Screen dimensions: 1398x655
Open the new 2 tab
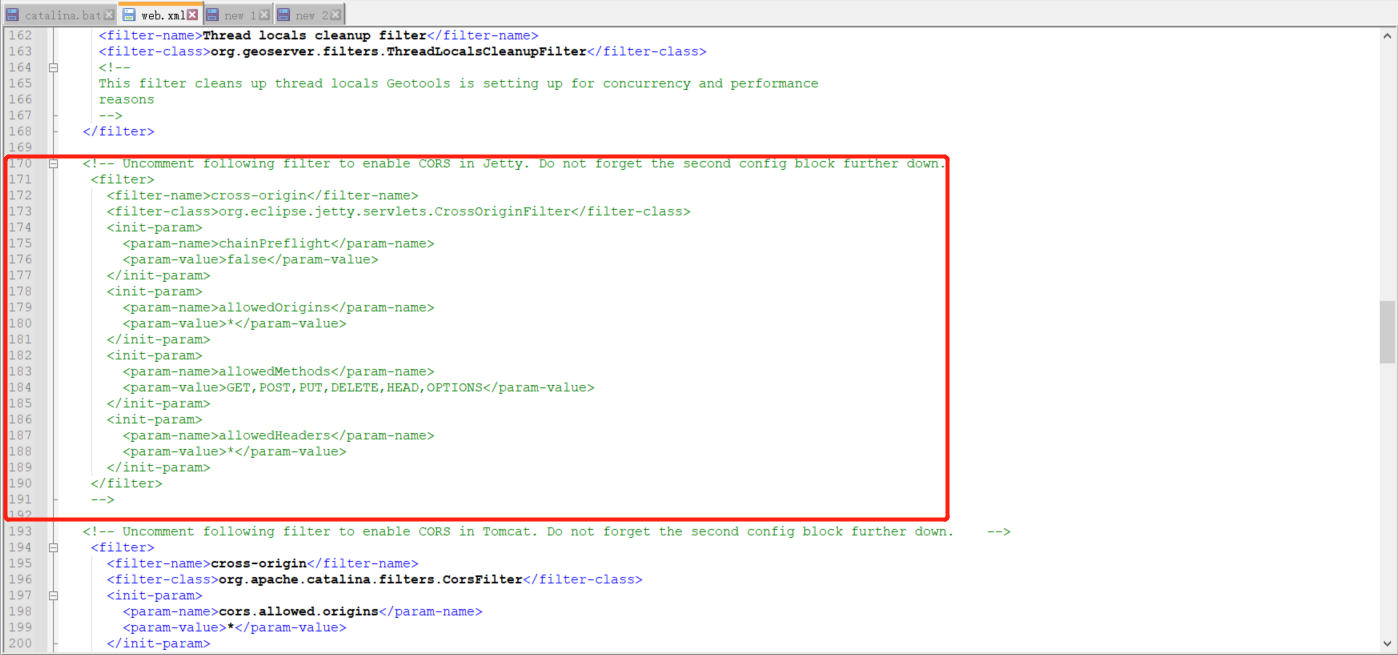pos(309,15)
